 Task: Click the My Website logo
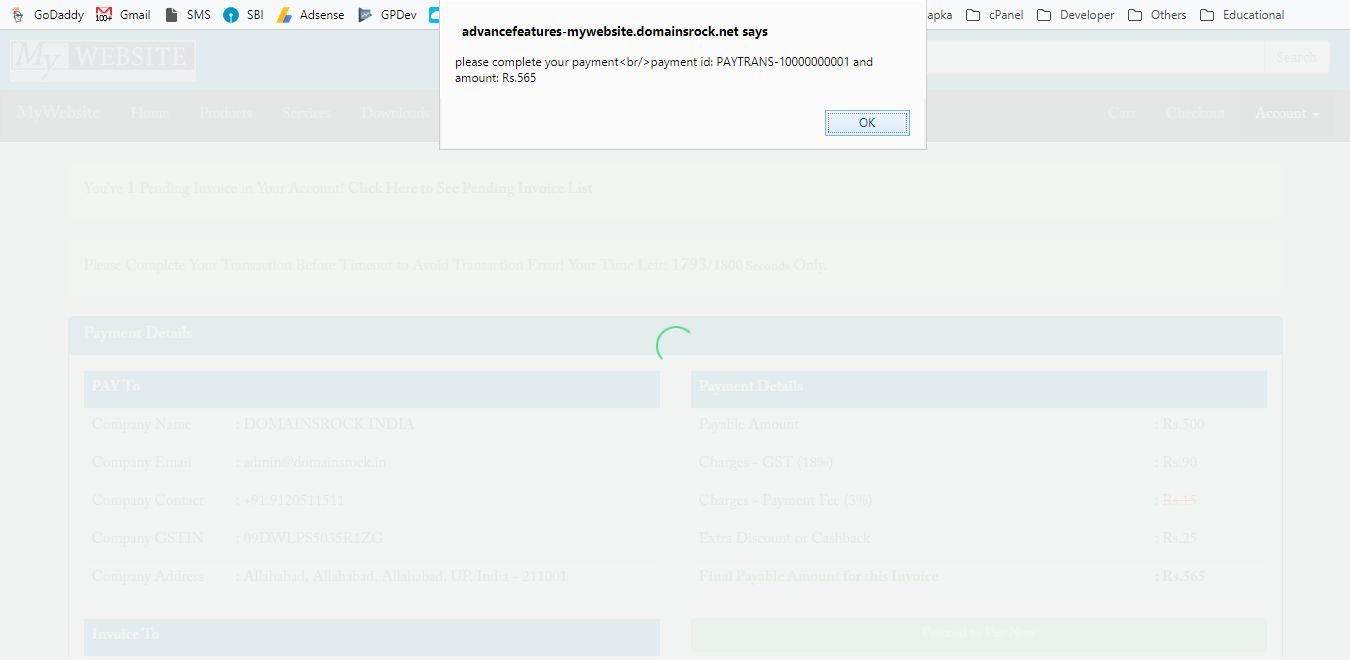[103, 59]
